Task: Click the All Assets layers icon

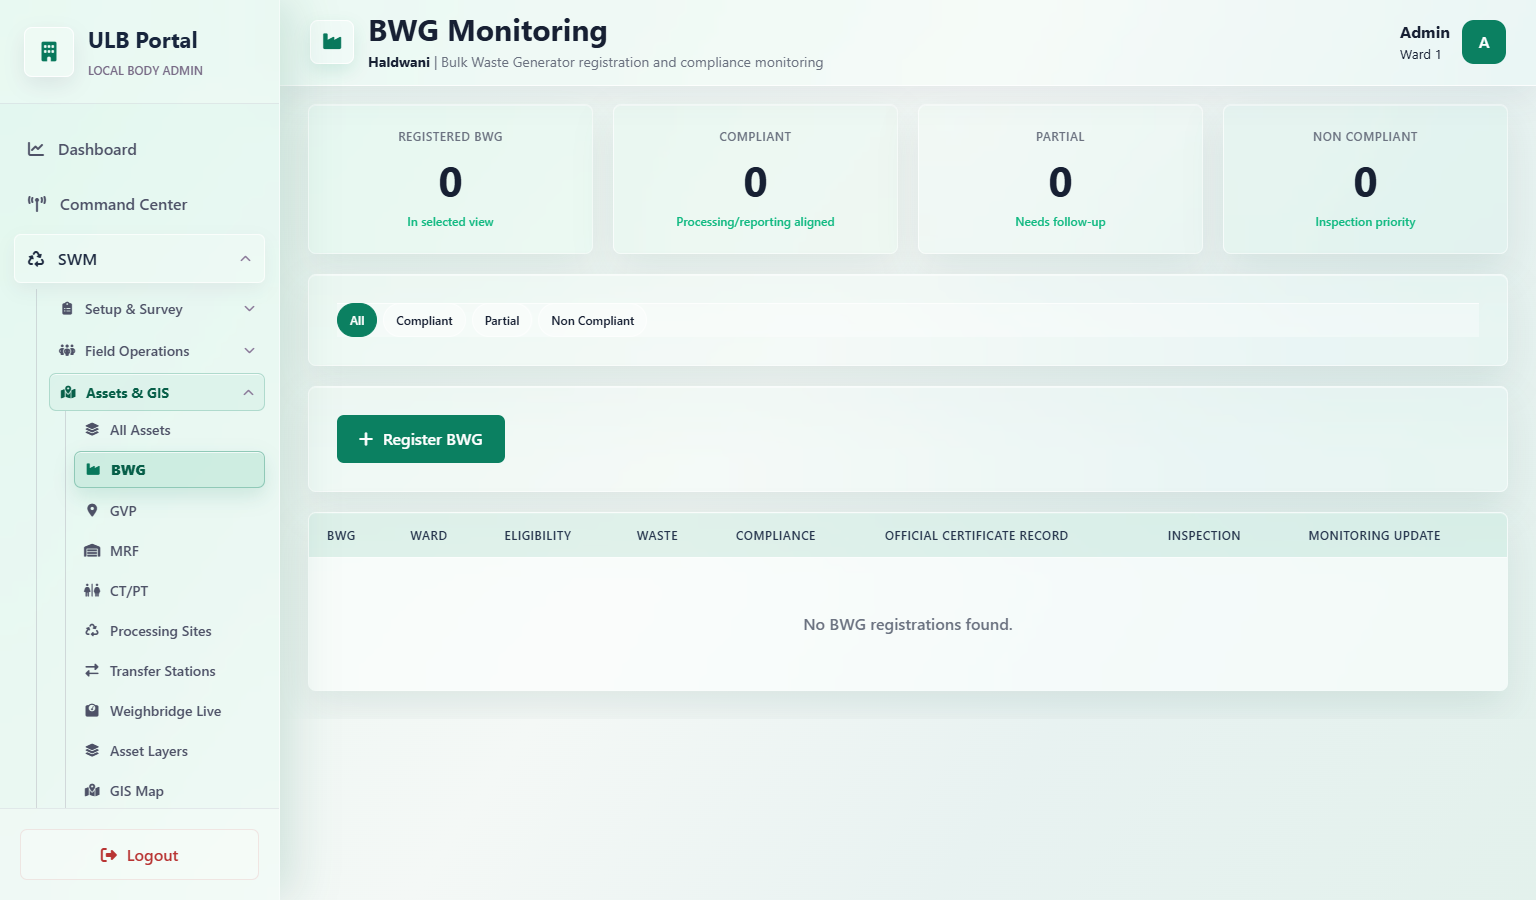Action: [x=92, y=430]
